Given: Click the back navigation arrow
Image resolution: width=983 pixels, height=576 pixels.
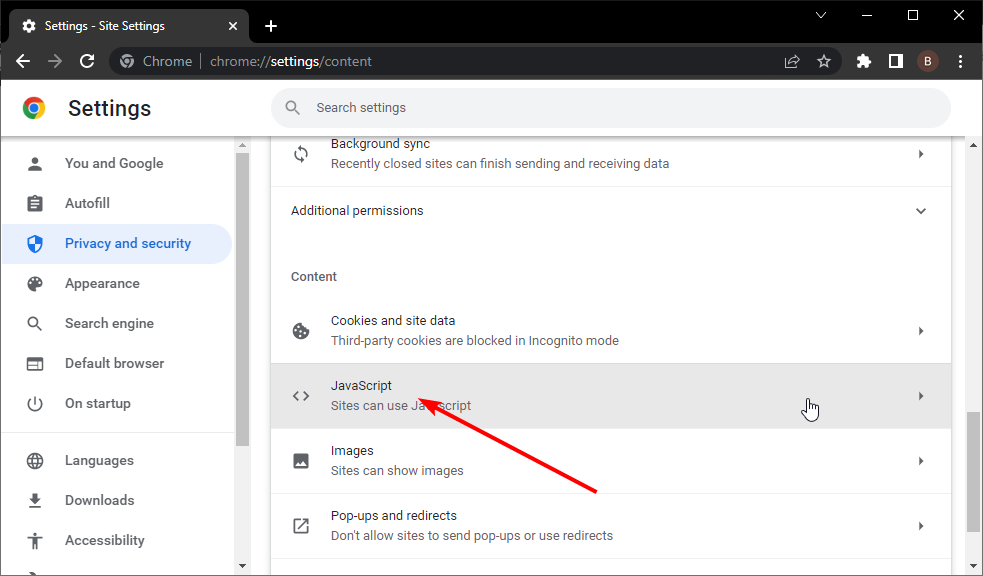Looking at the screenshot, I should [23, 61].
